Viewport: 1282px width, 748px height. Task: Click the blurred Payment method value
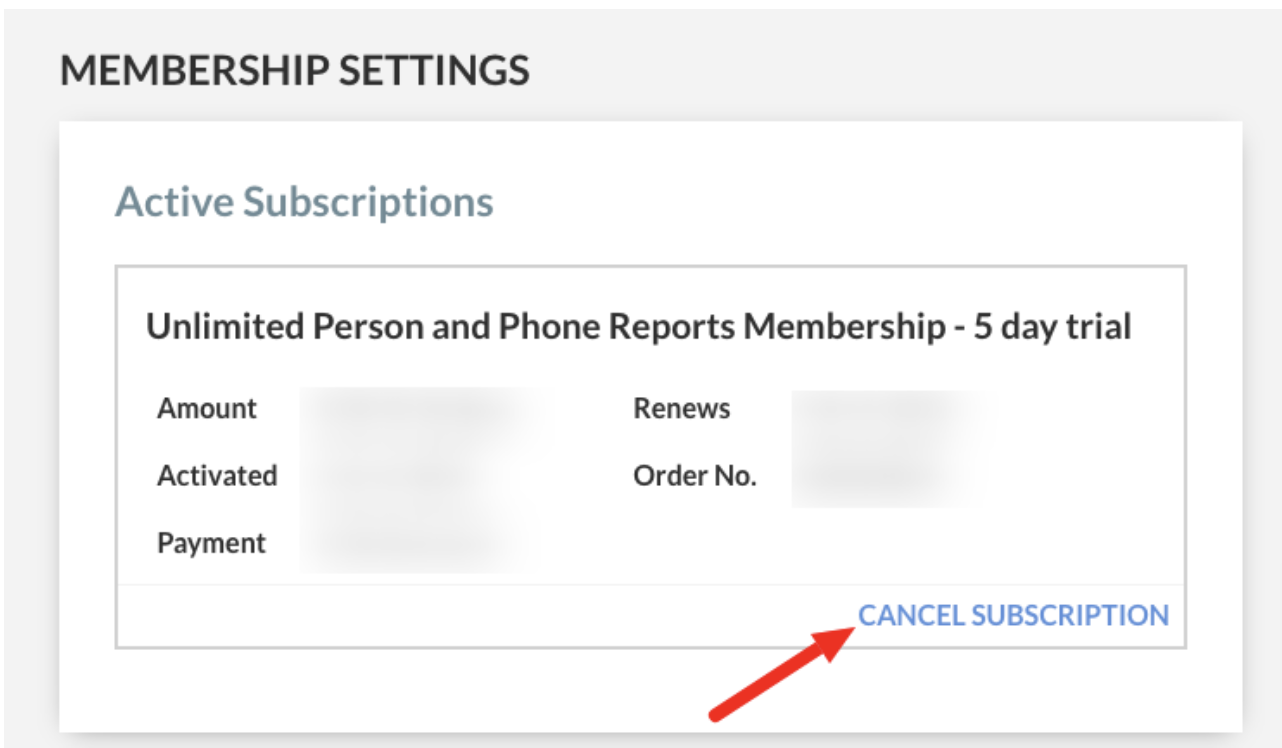click(x=410, y=543)
